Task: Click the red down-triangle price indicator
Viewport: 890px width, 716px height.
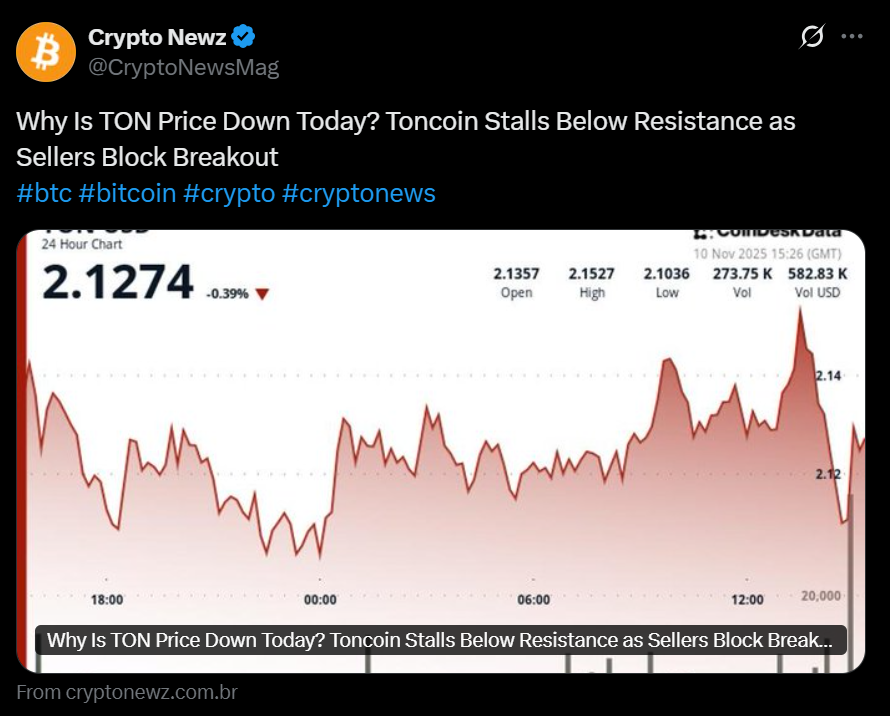Action: point(262,294)
